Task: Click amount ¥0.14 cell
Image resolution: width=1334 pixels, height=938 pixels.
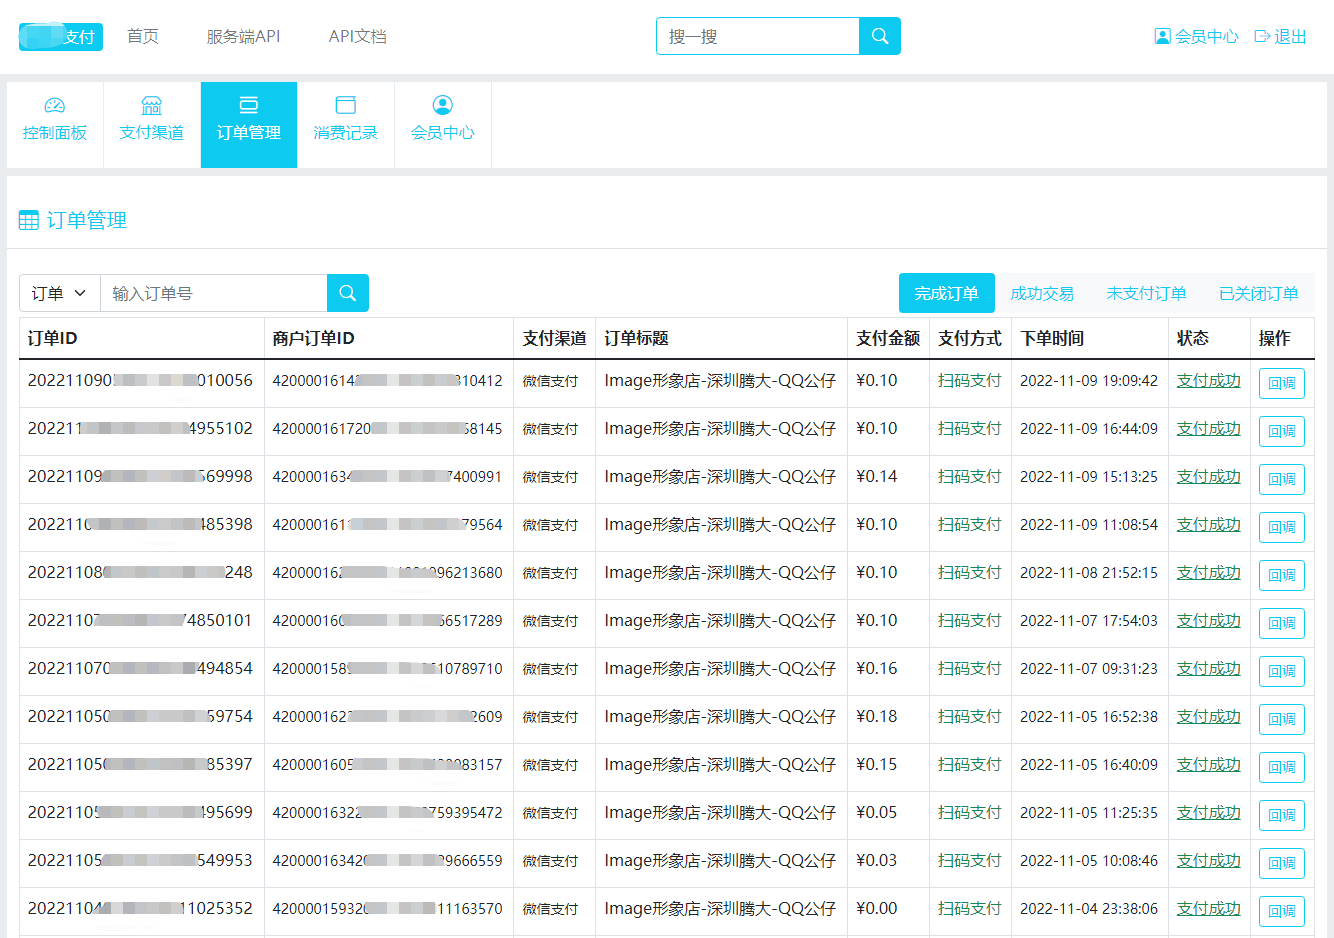Action: 877,476
